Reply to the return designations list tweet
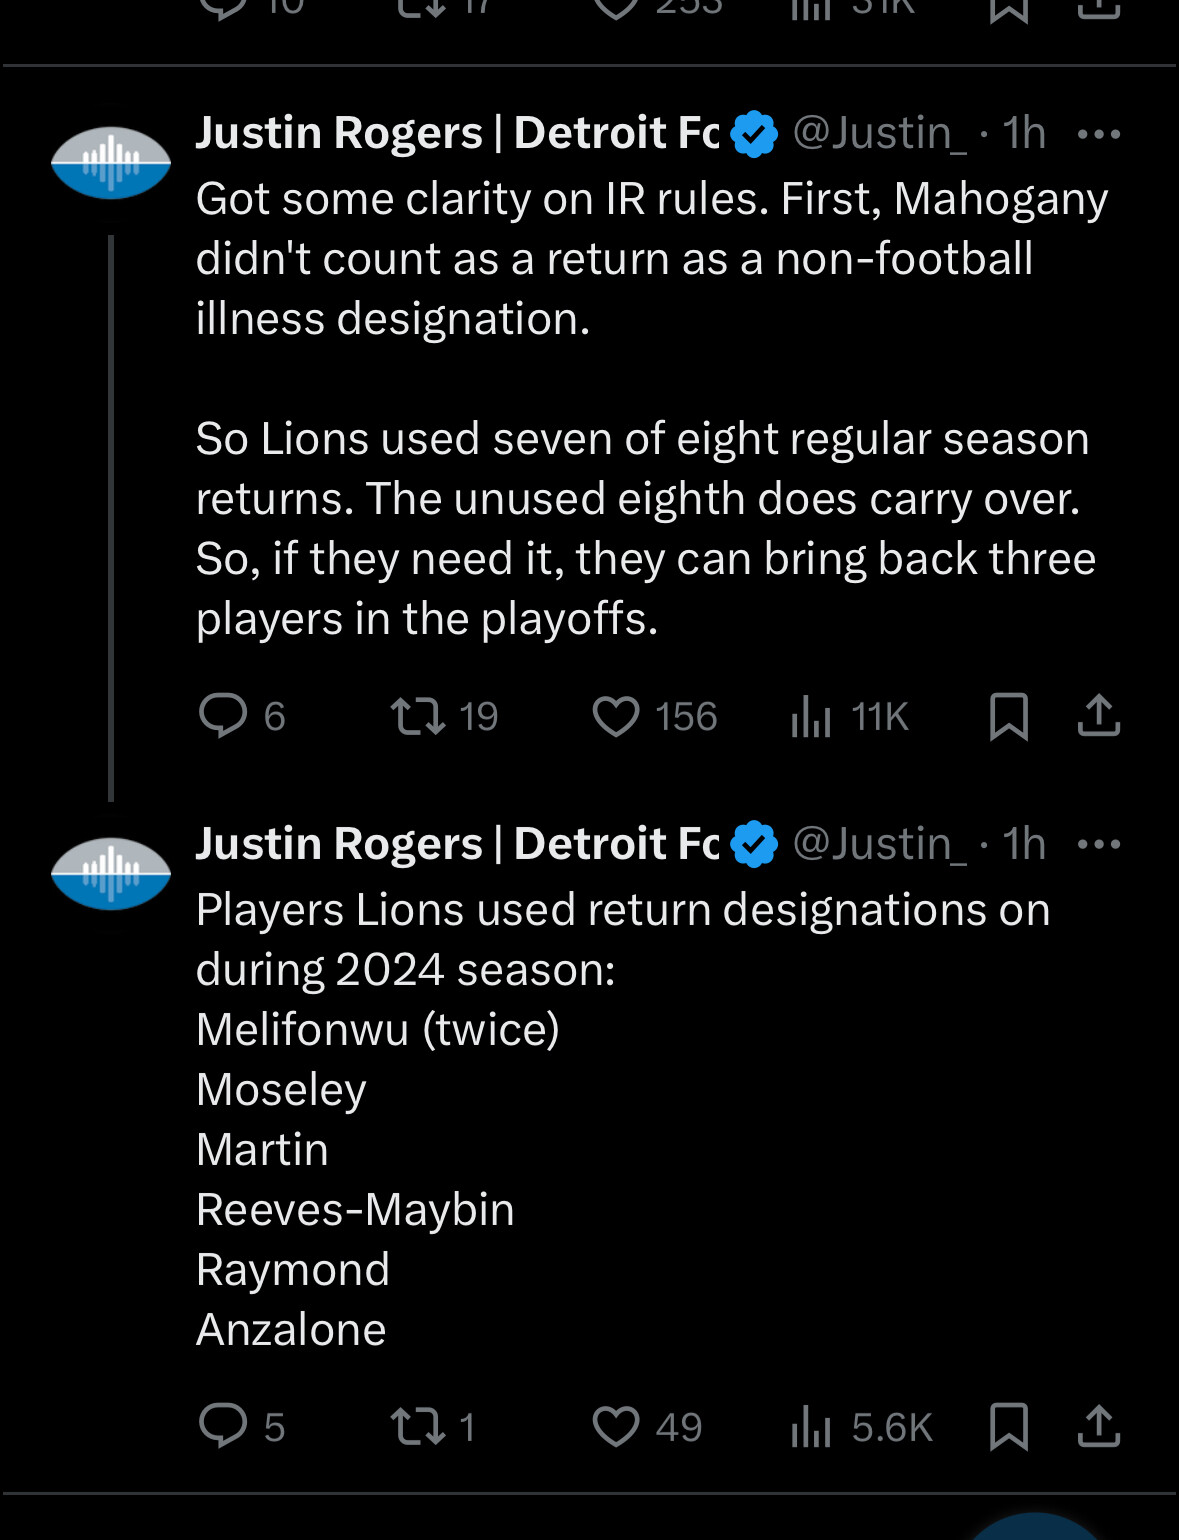 224,1426
